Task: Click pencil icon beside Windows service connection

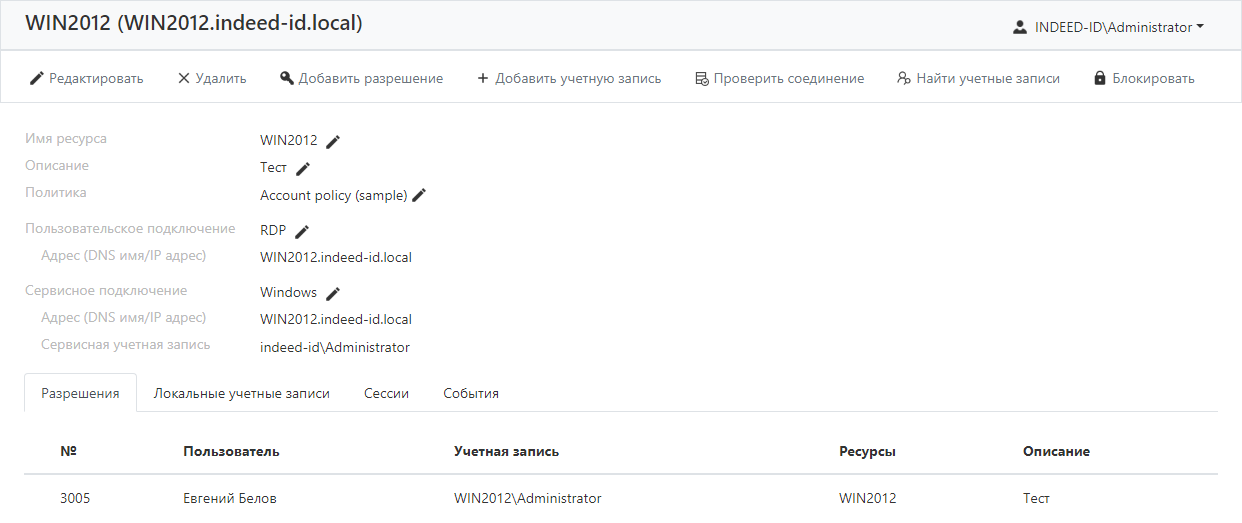Action: (334, 293)
